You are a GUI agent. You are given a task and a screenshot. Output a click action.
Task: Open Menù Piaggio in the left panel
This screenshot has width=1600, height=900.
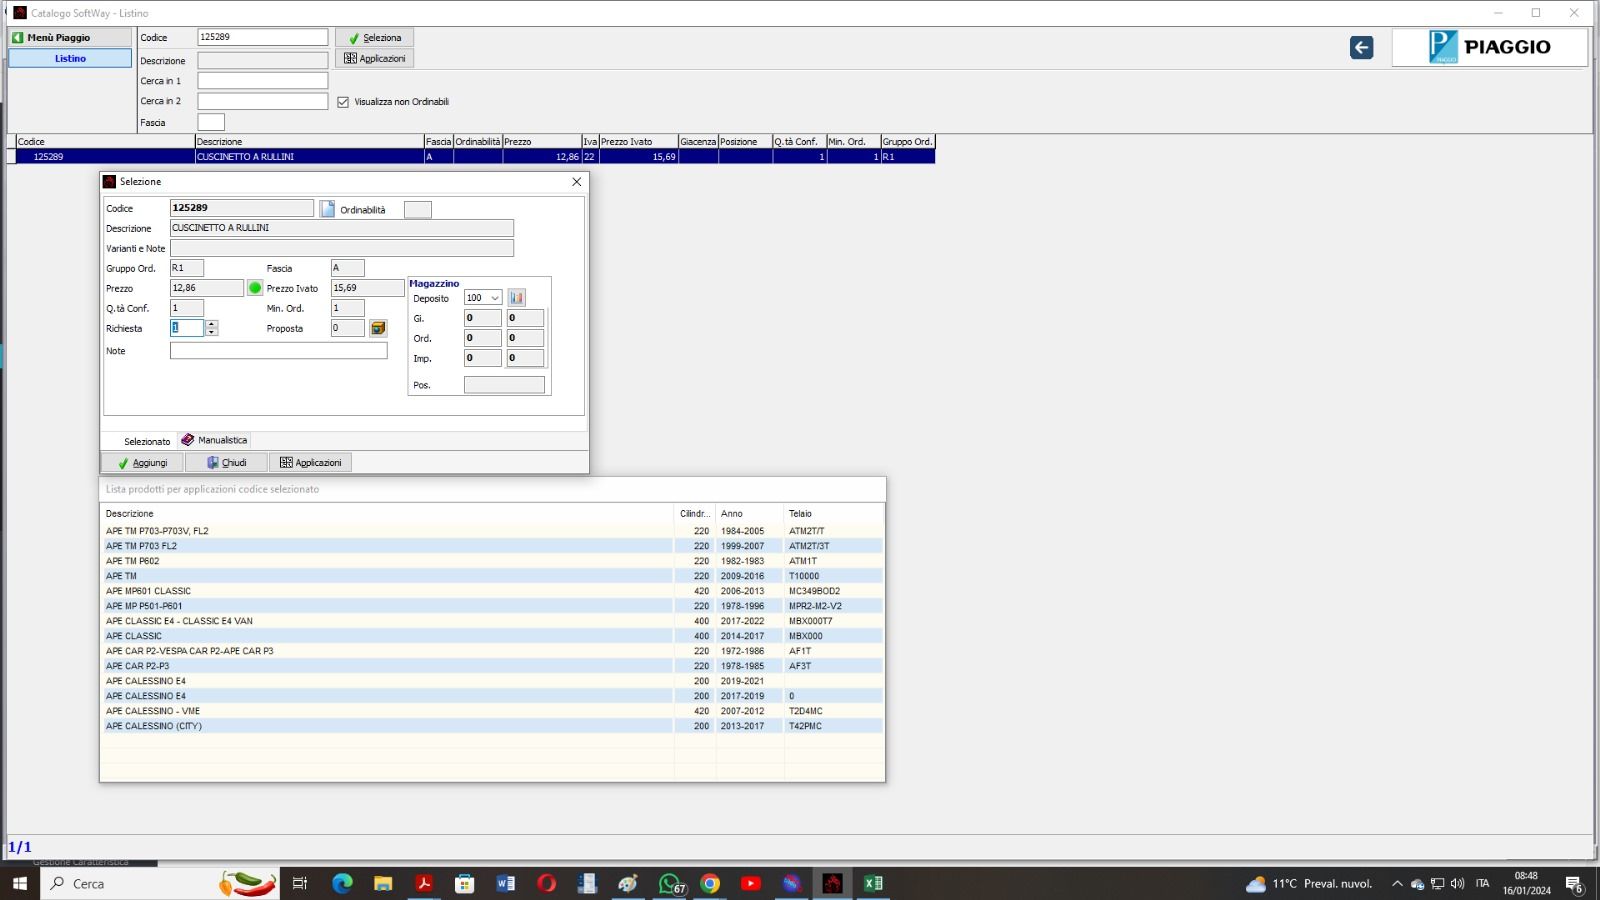coord(70,37)
